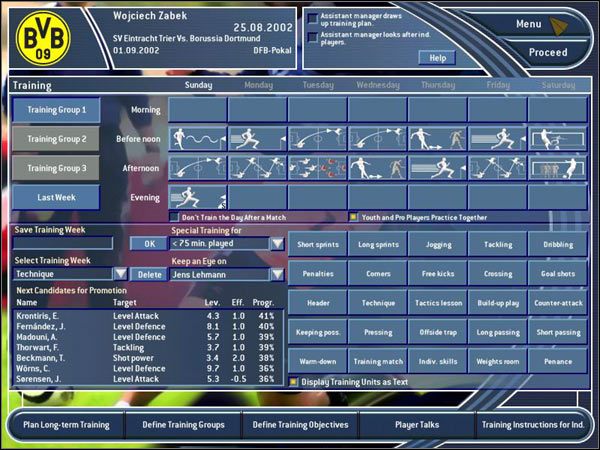This screenshot has height=450, width=600.
Task: Open Keep an Eye on Jens Lehmann dropdown
Action: tap(277, 273)
